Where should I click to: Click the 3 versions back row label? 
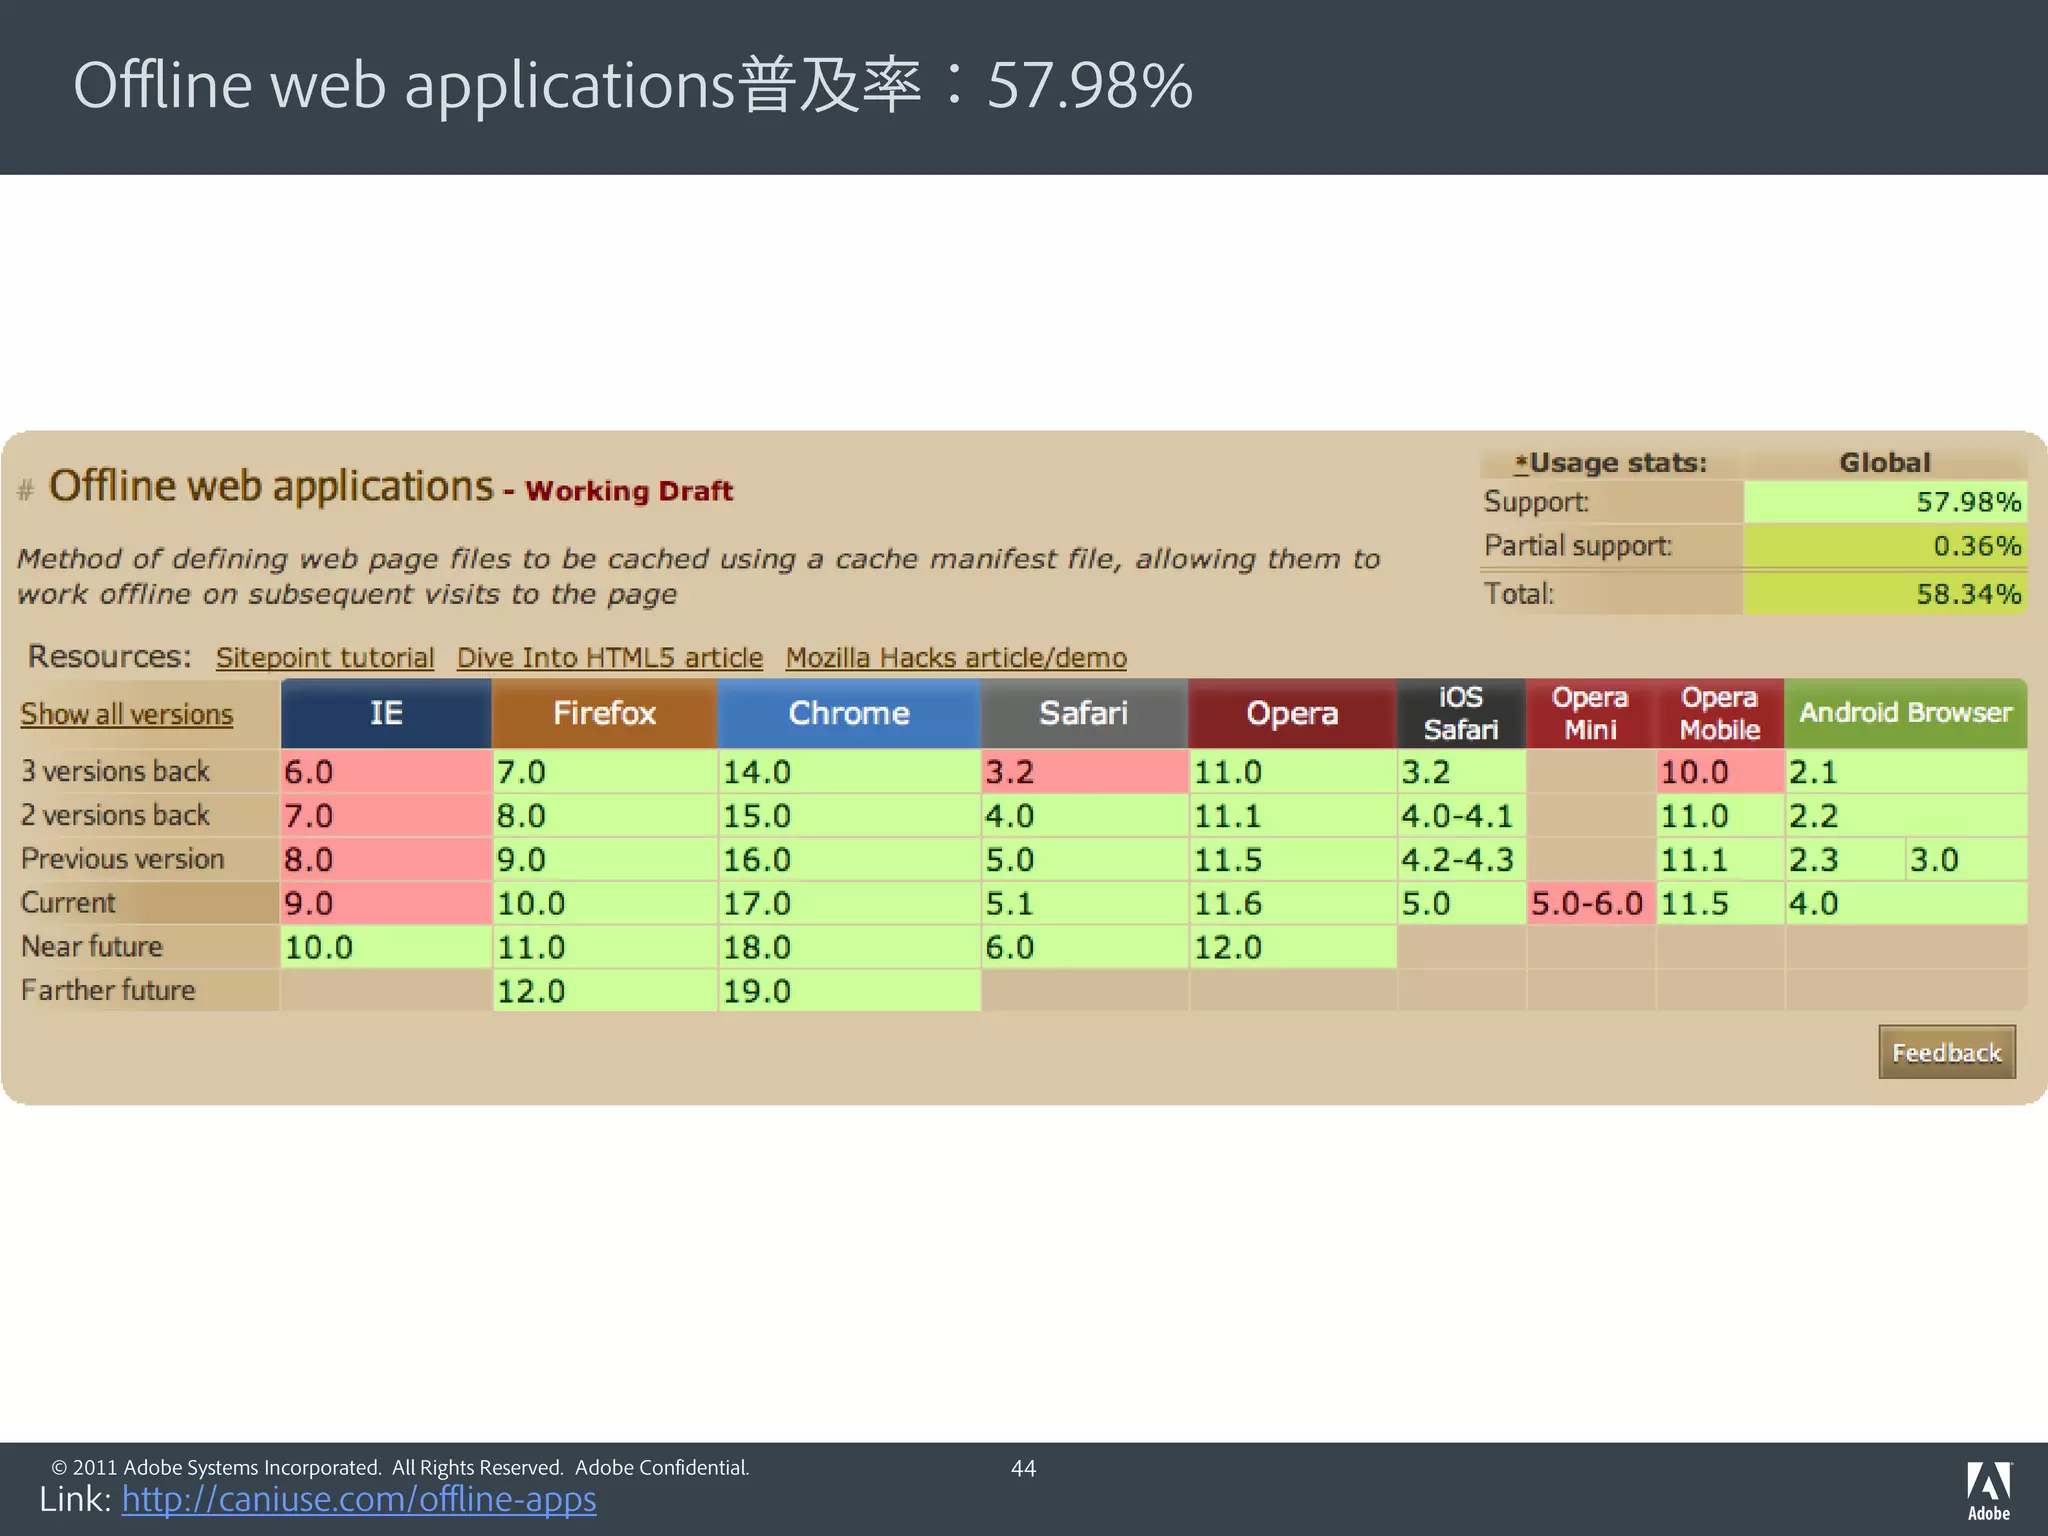115,771
